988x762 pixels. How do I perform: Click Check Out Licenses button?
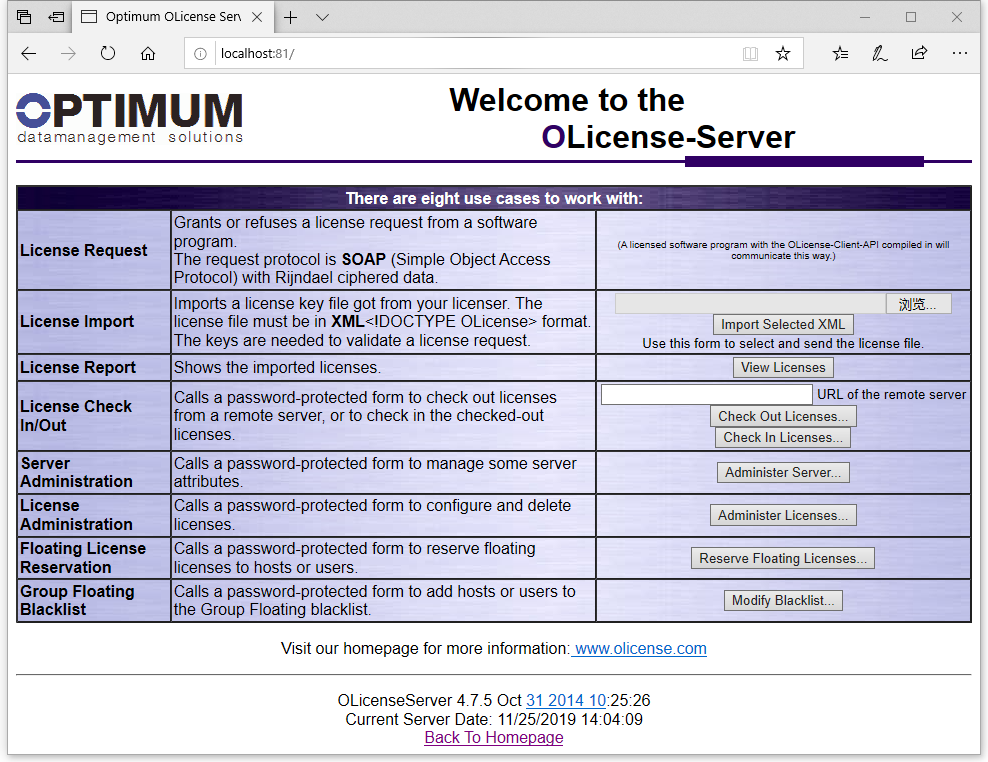click(783, 416)
